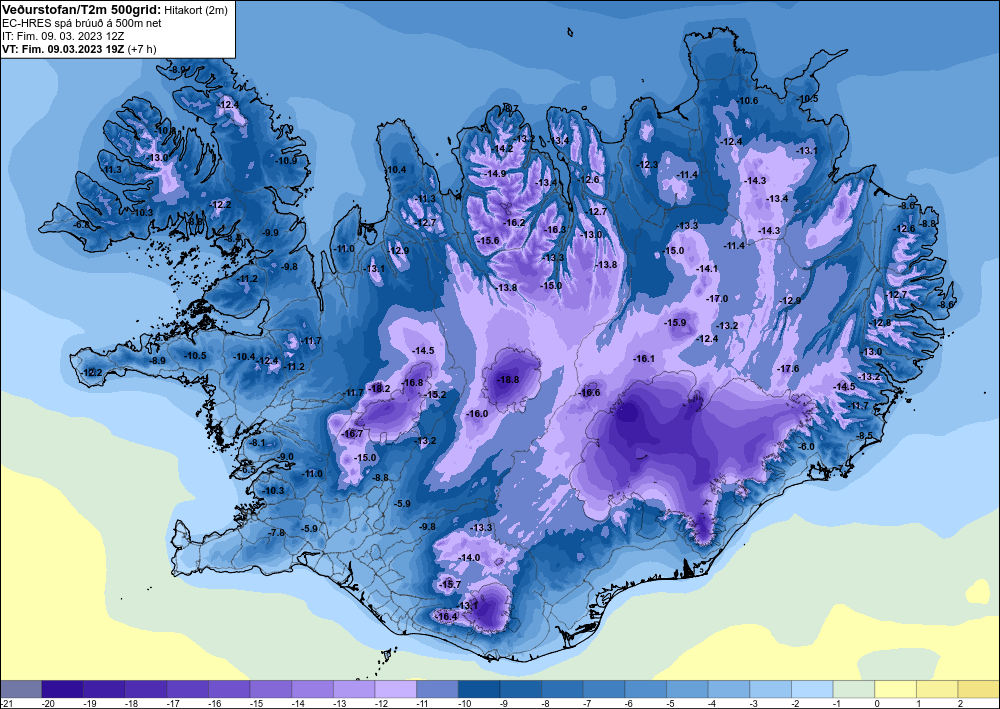The width and height of the screenshot is (1000, 709).
Task: Click the -16.1 temperature label
Action: coord(643,359)
